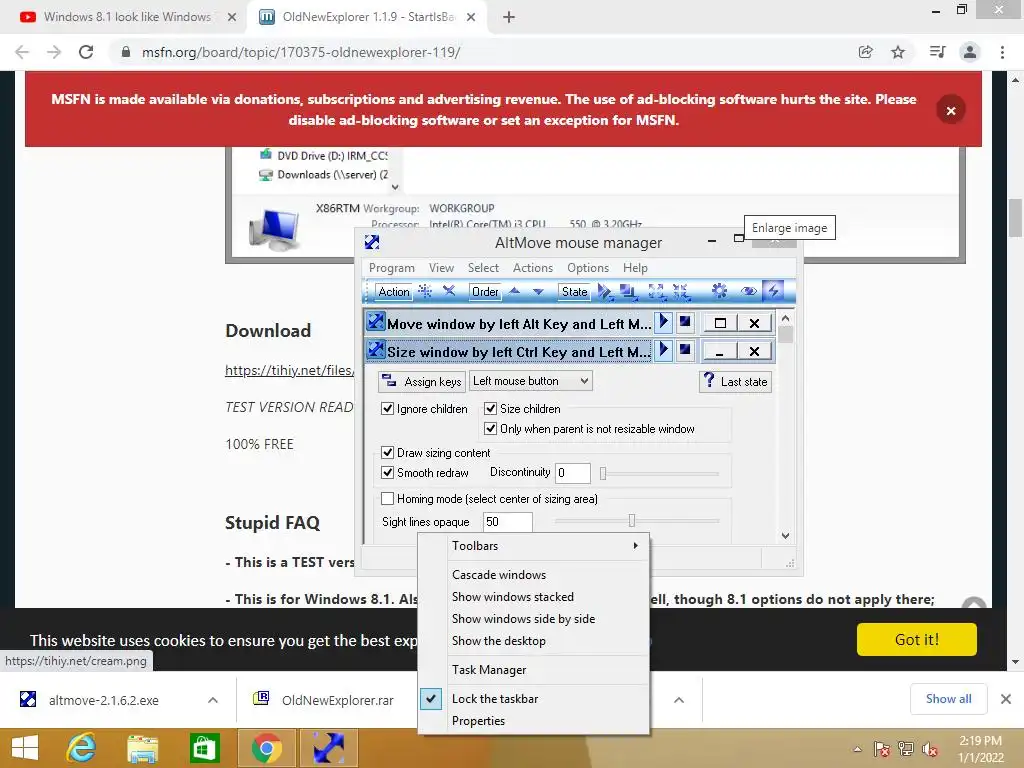The image size is (1024, 768).
Task: Expand the Move window action row panel
Action: click(720, 323)
